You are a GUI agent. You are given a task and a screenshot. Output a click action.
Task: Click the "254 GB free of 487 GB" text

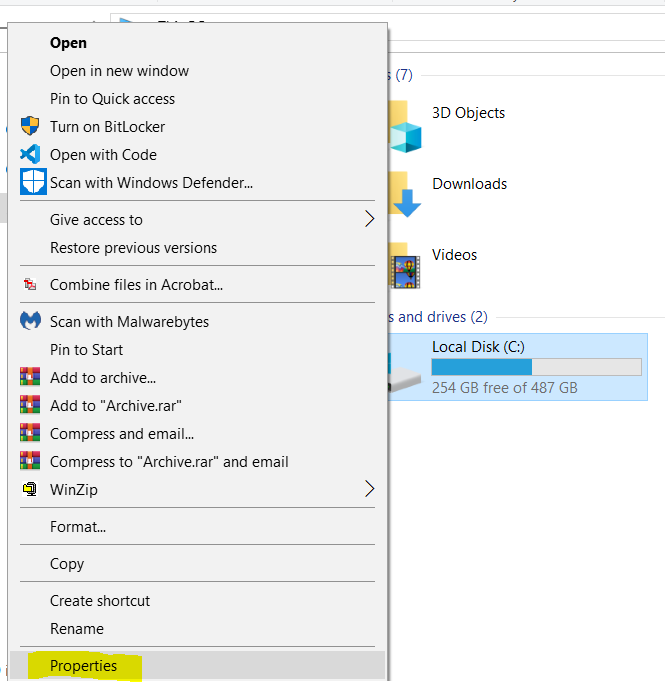point(505,387)
